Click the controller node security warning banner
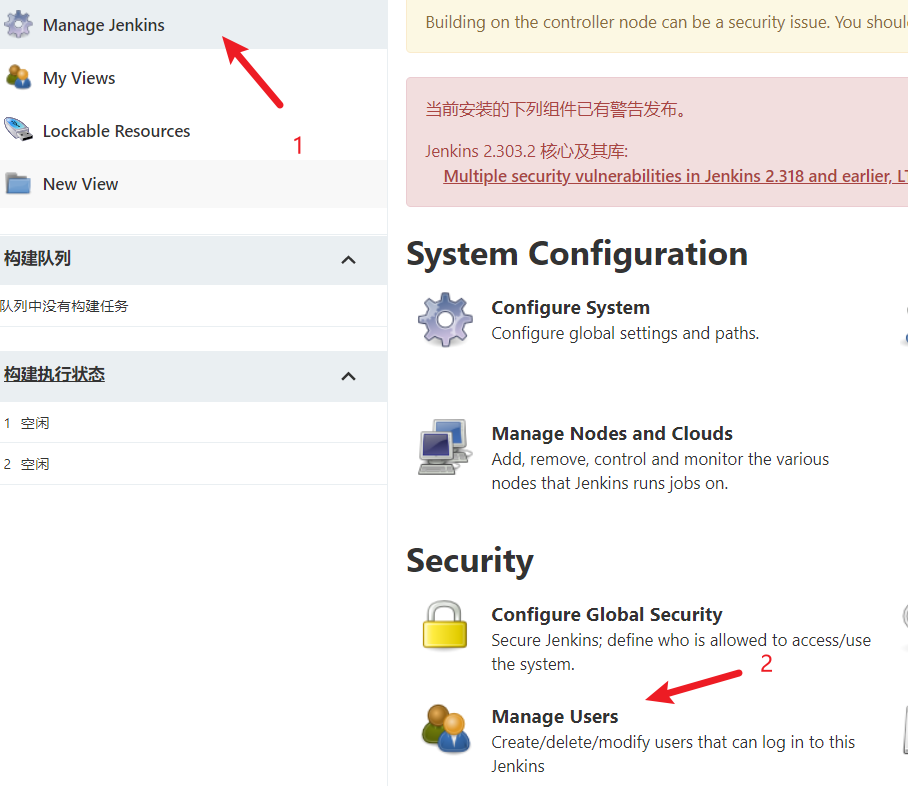 (657, 26)
